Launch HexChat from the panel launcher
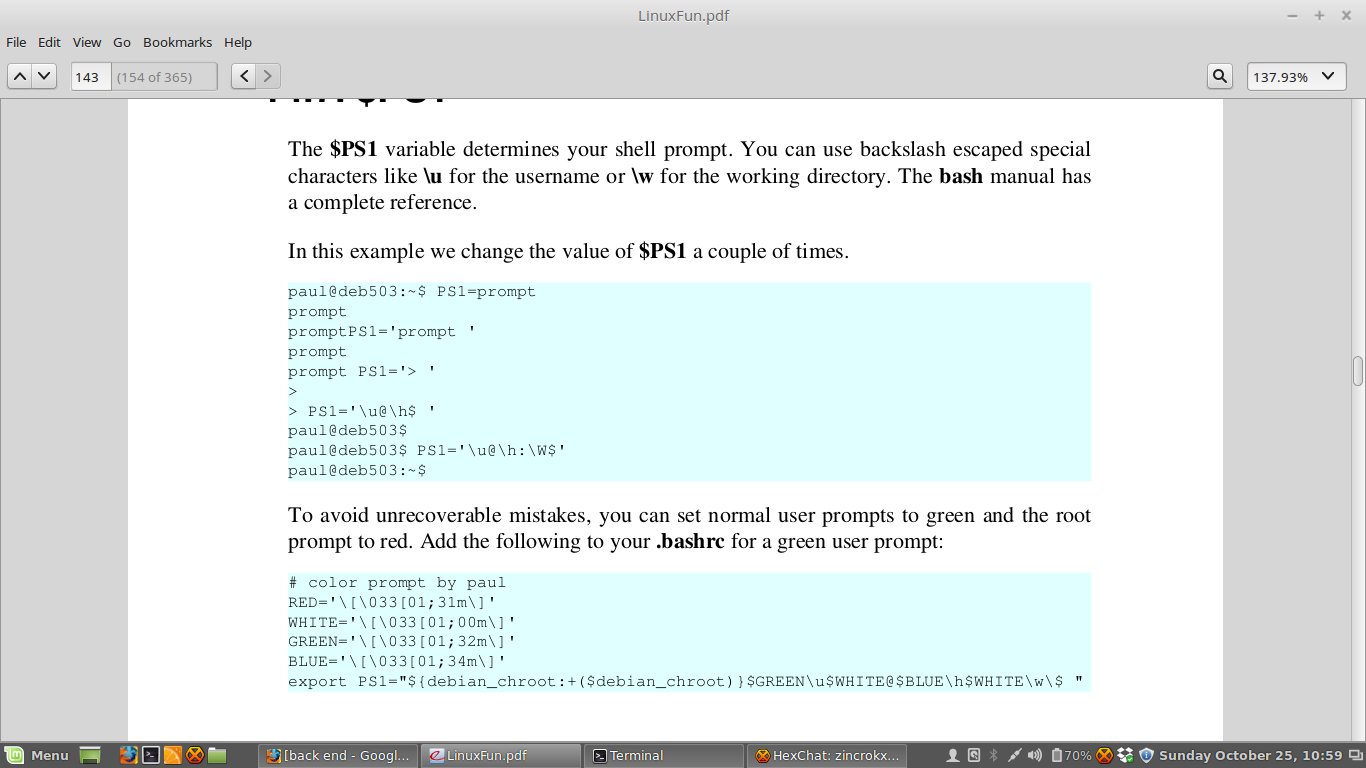The height and width of the screenshot is (768, 1366). coord(195,755)
